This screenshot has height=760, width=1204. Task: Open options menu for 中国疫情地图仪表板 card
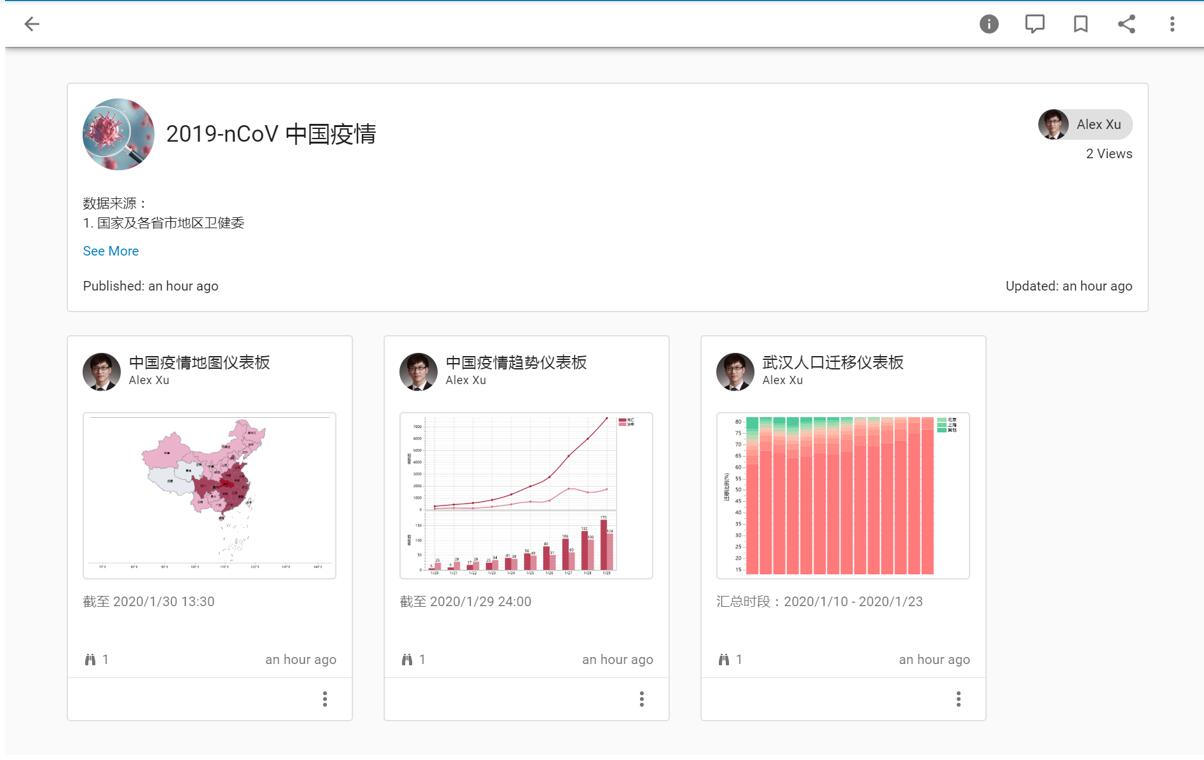325,699
